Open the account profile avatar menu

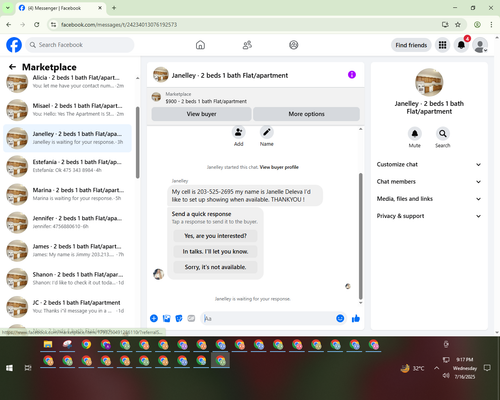click(x=480, y=45)
